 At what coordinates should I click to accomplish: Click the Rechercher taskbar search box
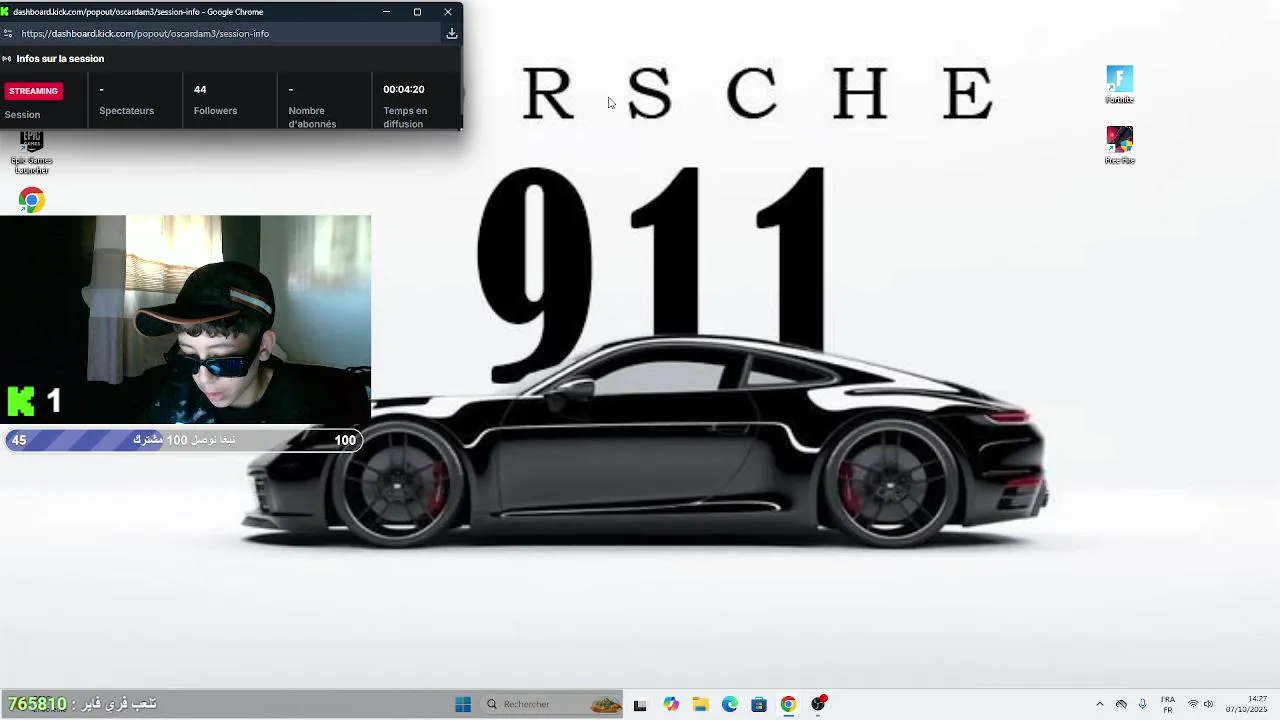tap(552, 704)
